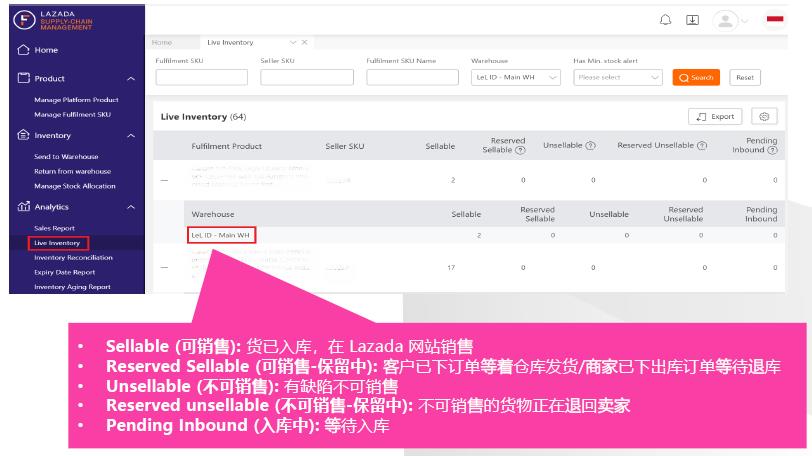The width and height of the screenshot is (812, 456).
Task: Open Live Inventory in the sidebar
Action: (57, 243)
